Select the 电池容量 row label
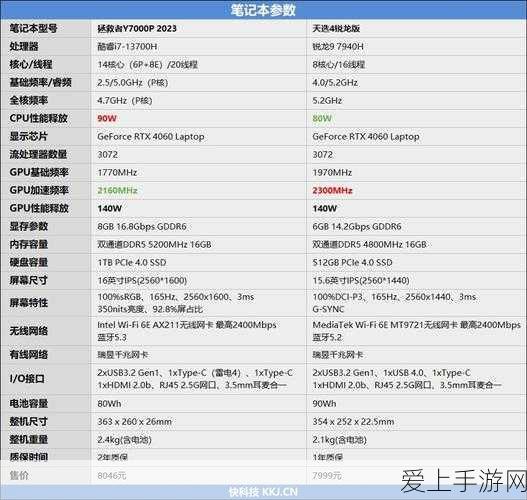The image size is (527, 500). point(29,403)
